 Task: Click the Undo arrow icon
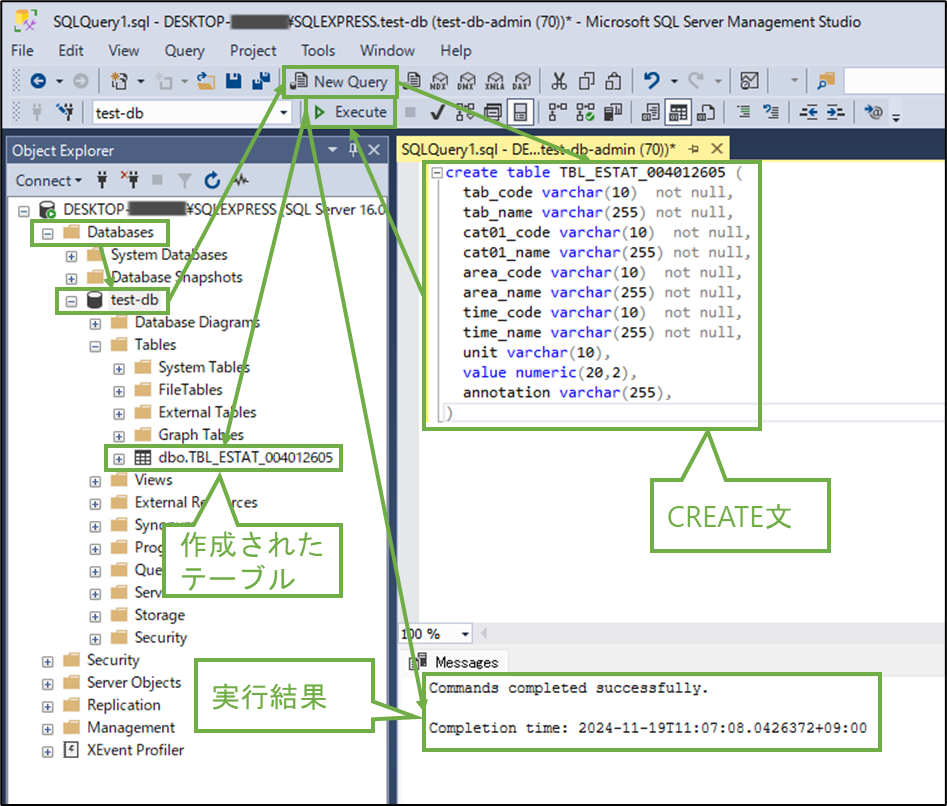point(651,81)
